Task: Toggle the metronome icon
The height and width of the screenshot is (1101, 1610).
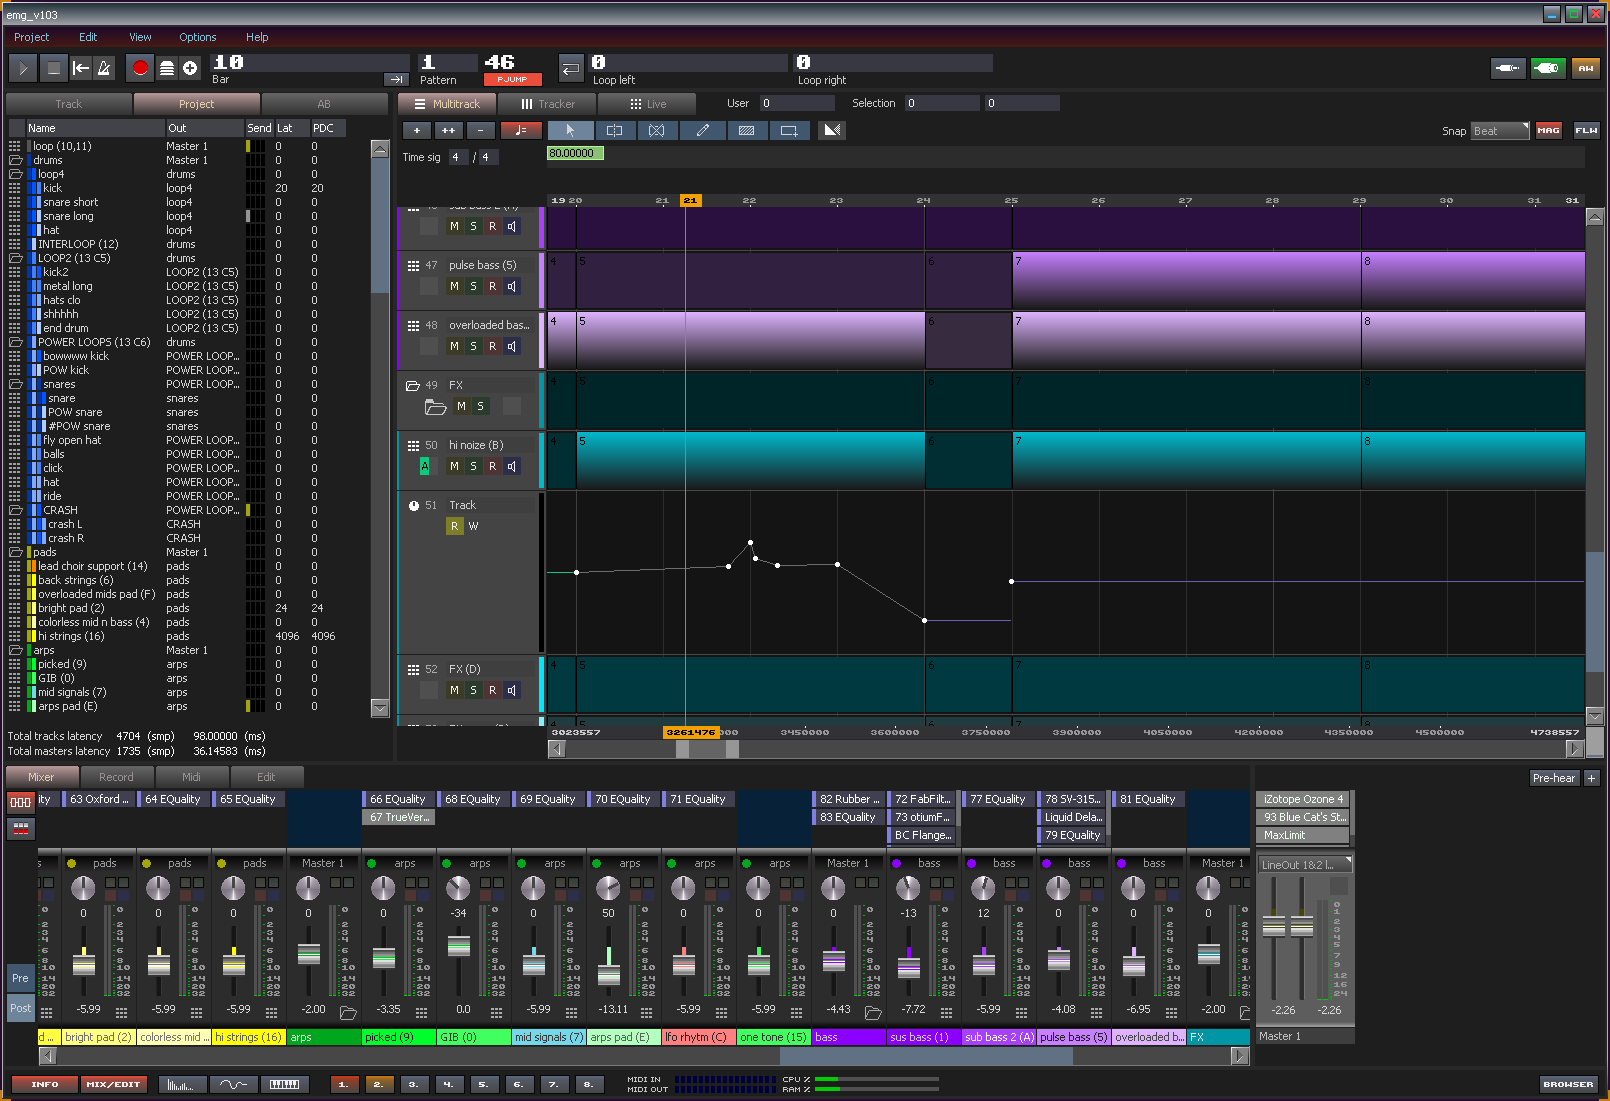Action: pos(104,68)
